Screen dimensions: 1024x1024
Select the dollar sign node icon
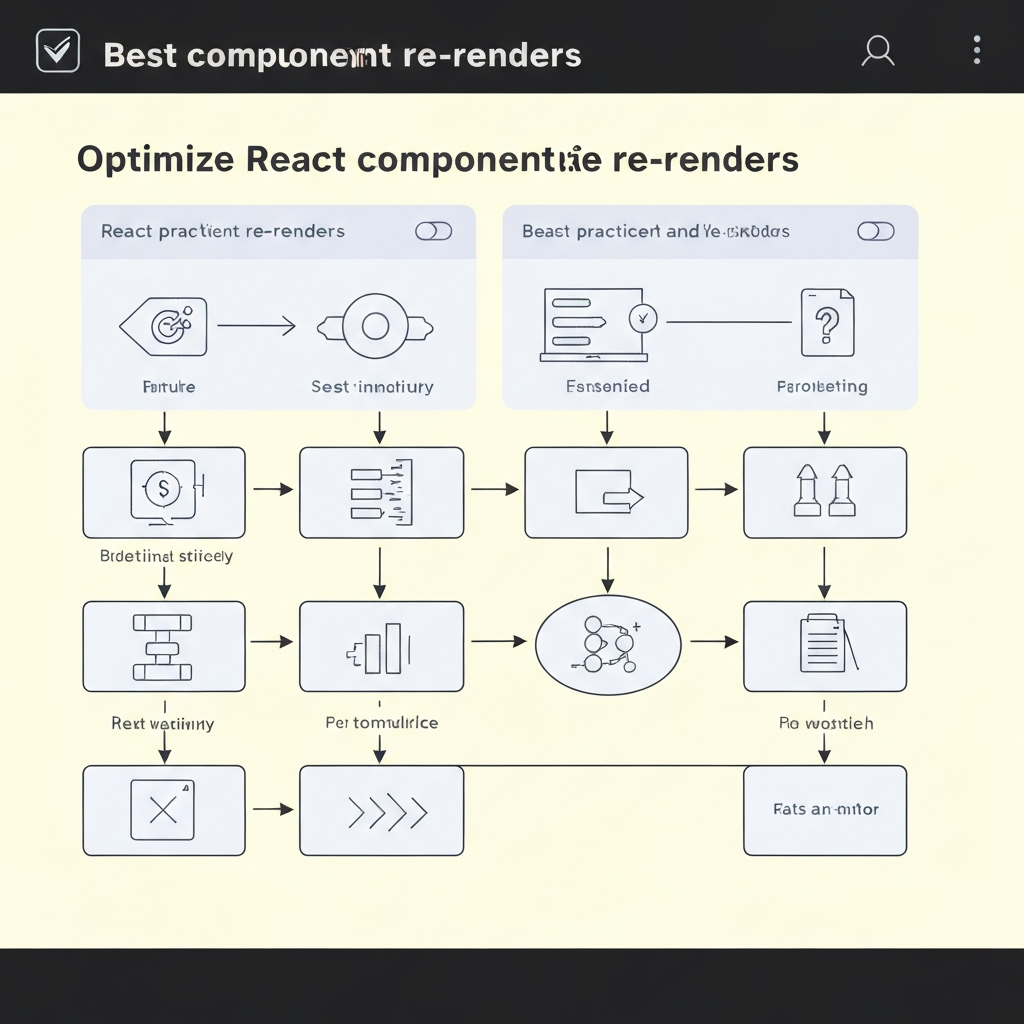(x=163, y=490)
